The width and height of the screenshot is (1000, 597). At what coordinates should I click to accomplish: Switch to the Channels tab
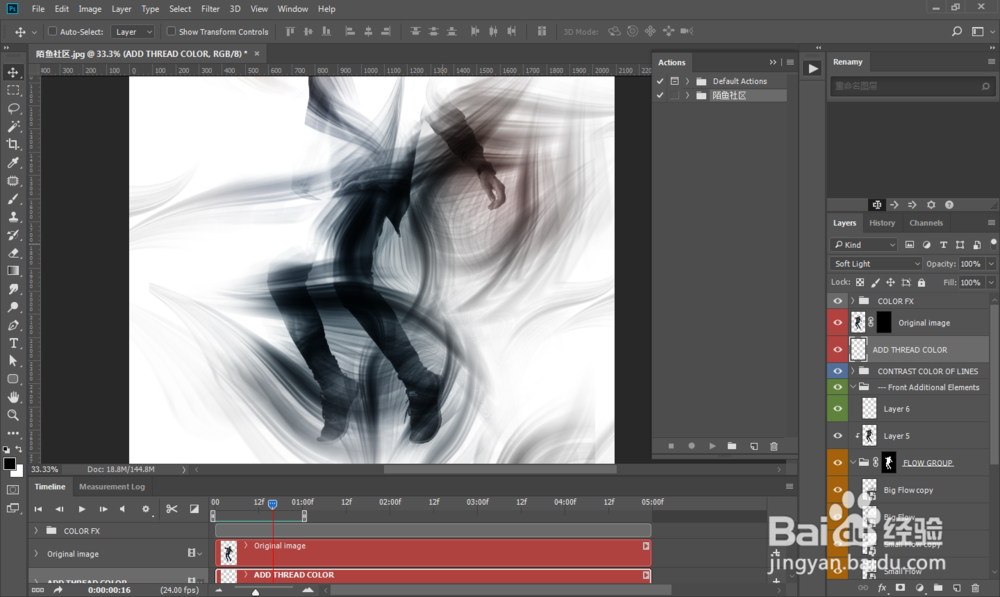click(x=926, y=223)
